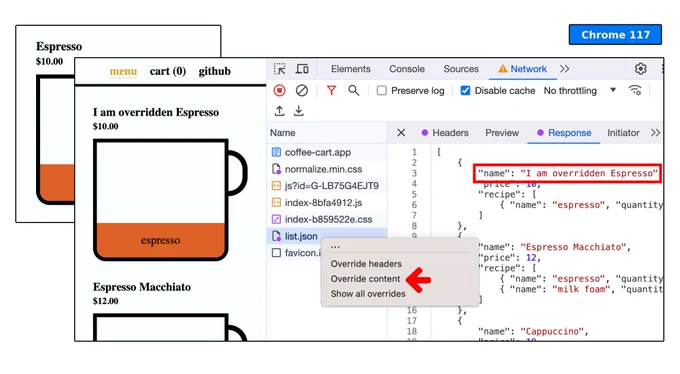680x374 pixels.
Task: Open the github link
Action: click(x=215, y=71)
